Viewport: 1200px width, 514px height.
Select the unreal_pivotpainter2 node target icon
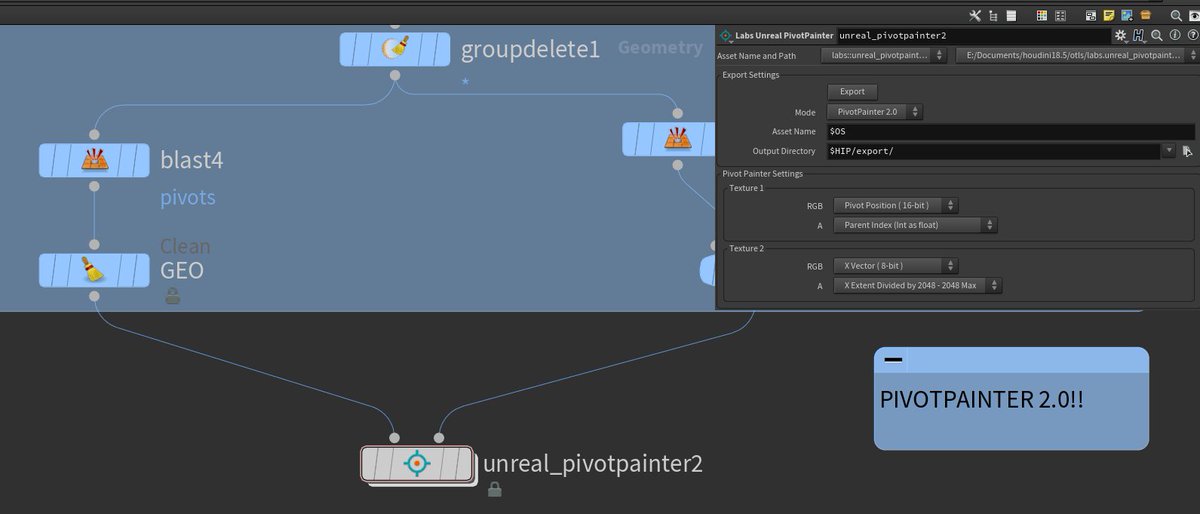coord(416,463)
